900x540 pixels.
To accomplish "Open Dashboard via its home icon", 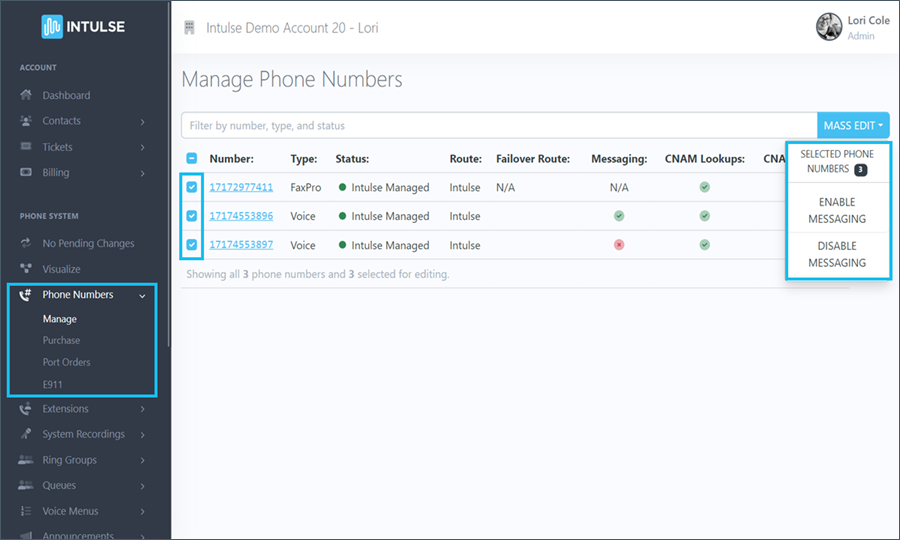I will [x=27, y=95].
